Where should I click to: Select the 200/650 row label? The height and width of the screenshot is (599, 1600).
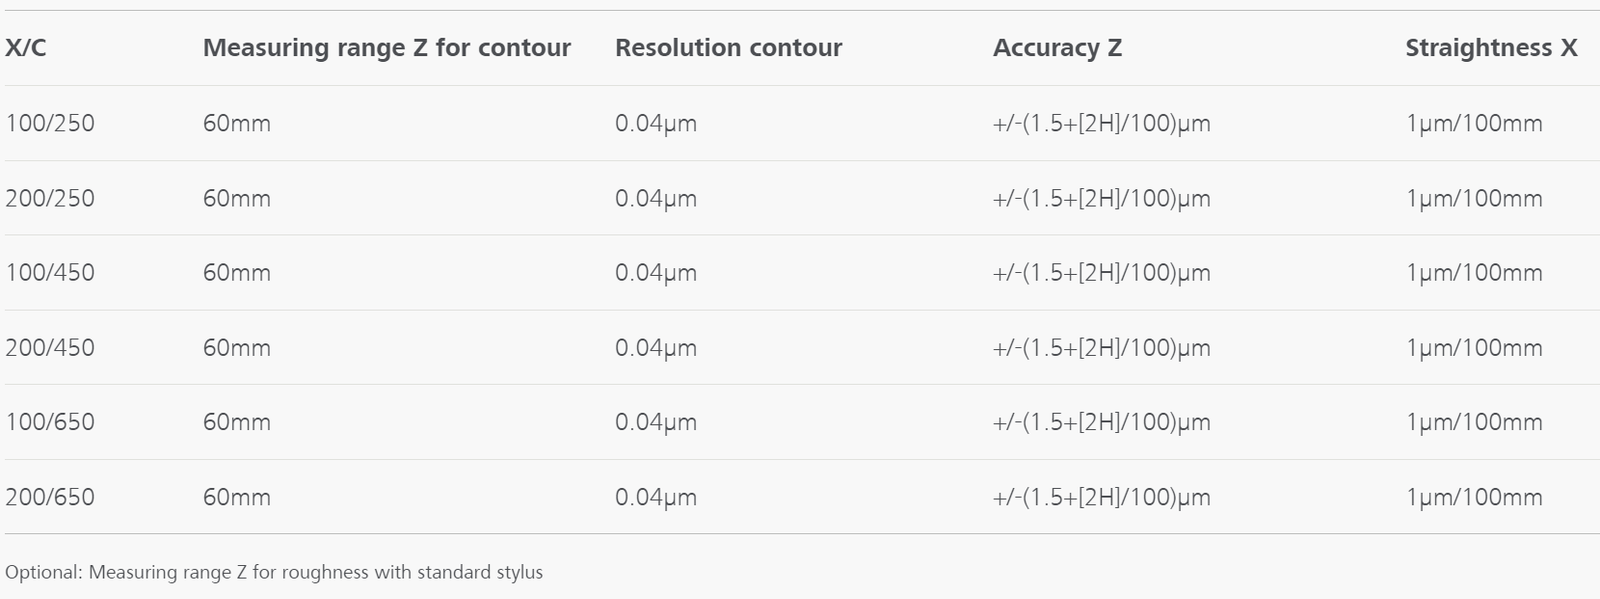50,497
